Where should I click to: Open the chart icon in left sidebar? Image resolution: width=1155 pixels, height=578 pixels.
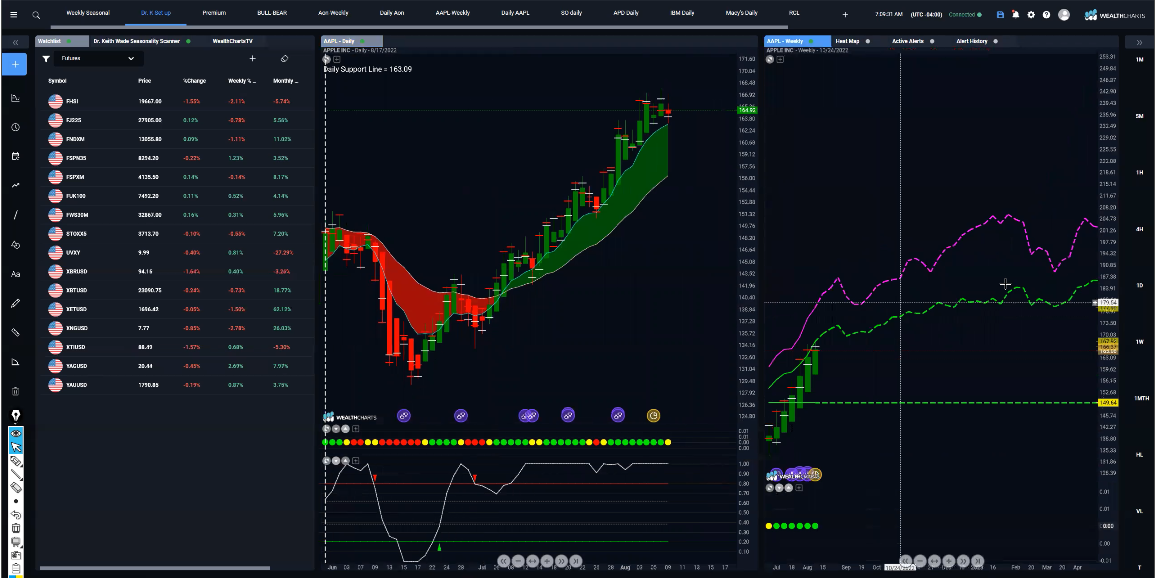coord(15,98)
